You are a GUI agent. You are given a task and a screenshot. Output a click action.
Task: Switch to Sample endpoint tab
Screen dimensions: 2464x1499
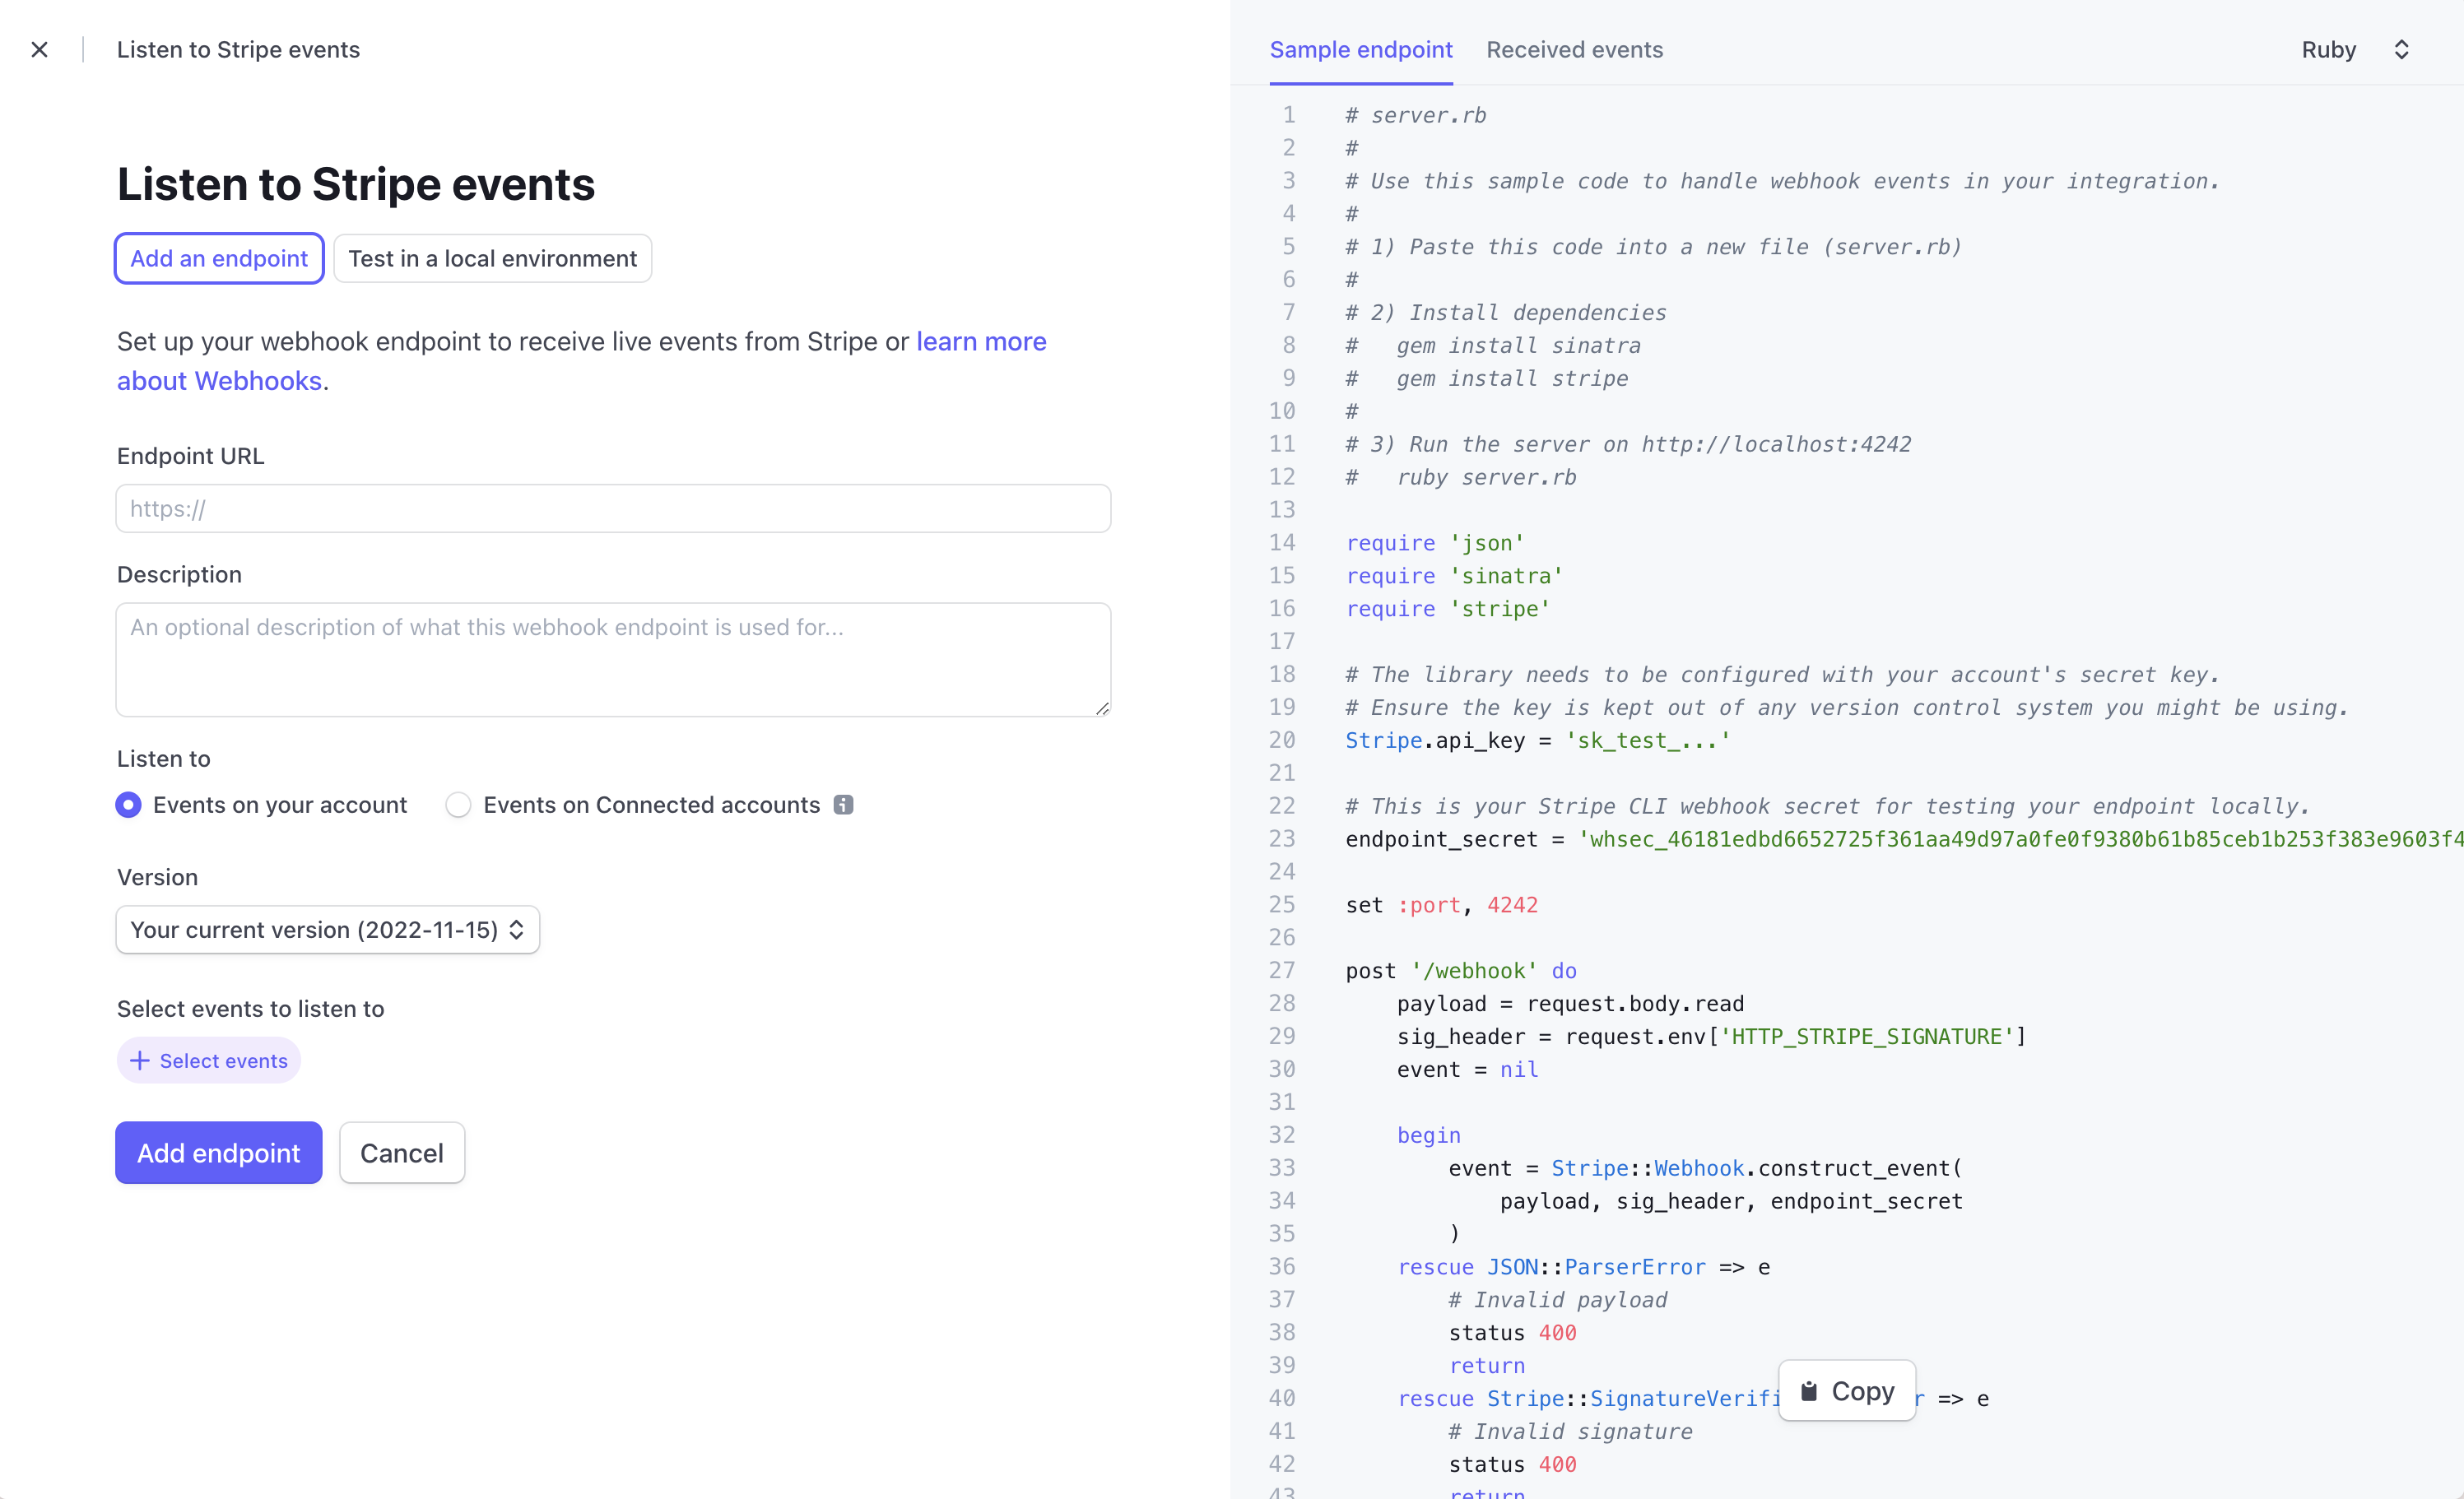(1360, 50)
